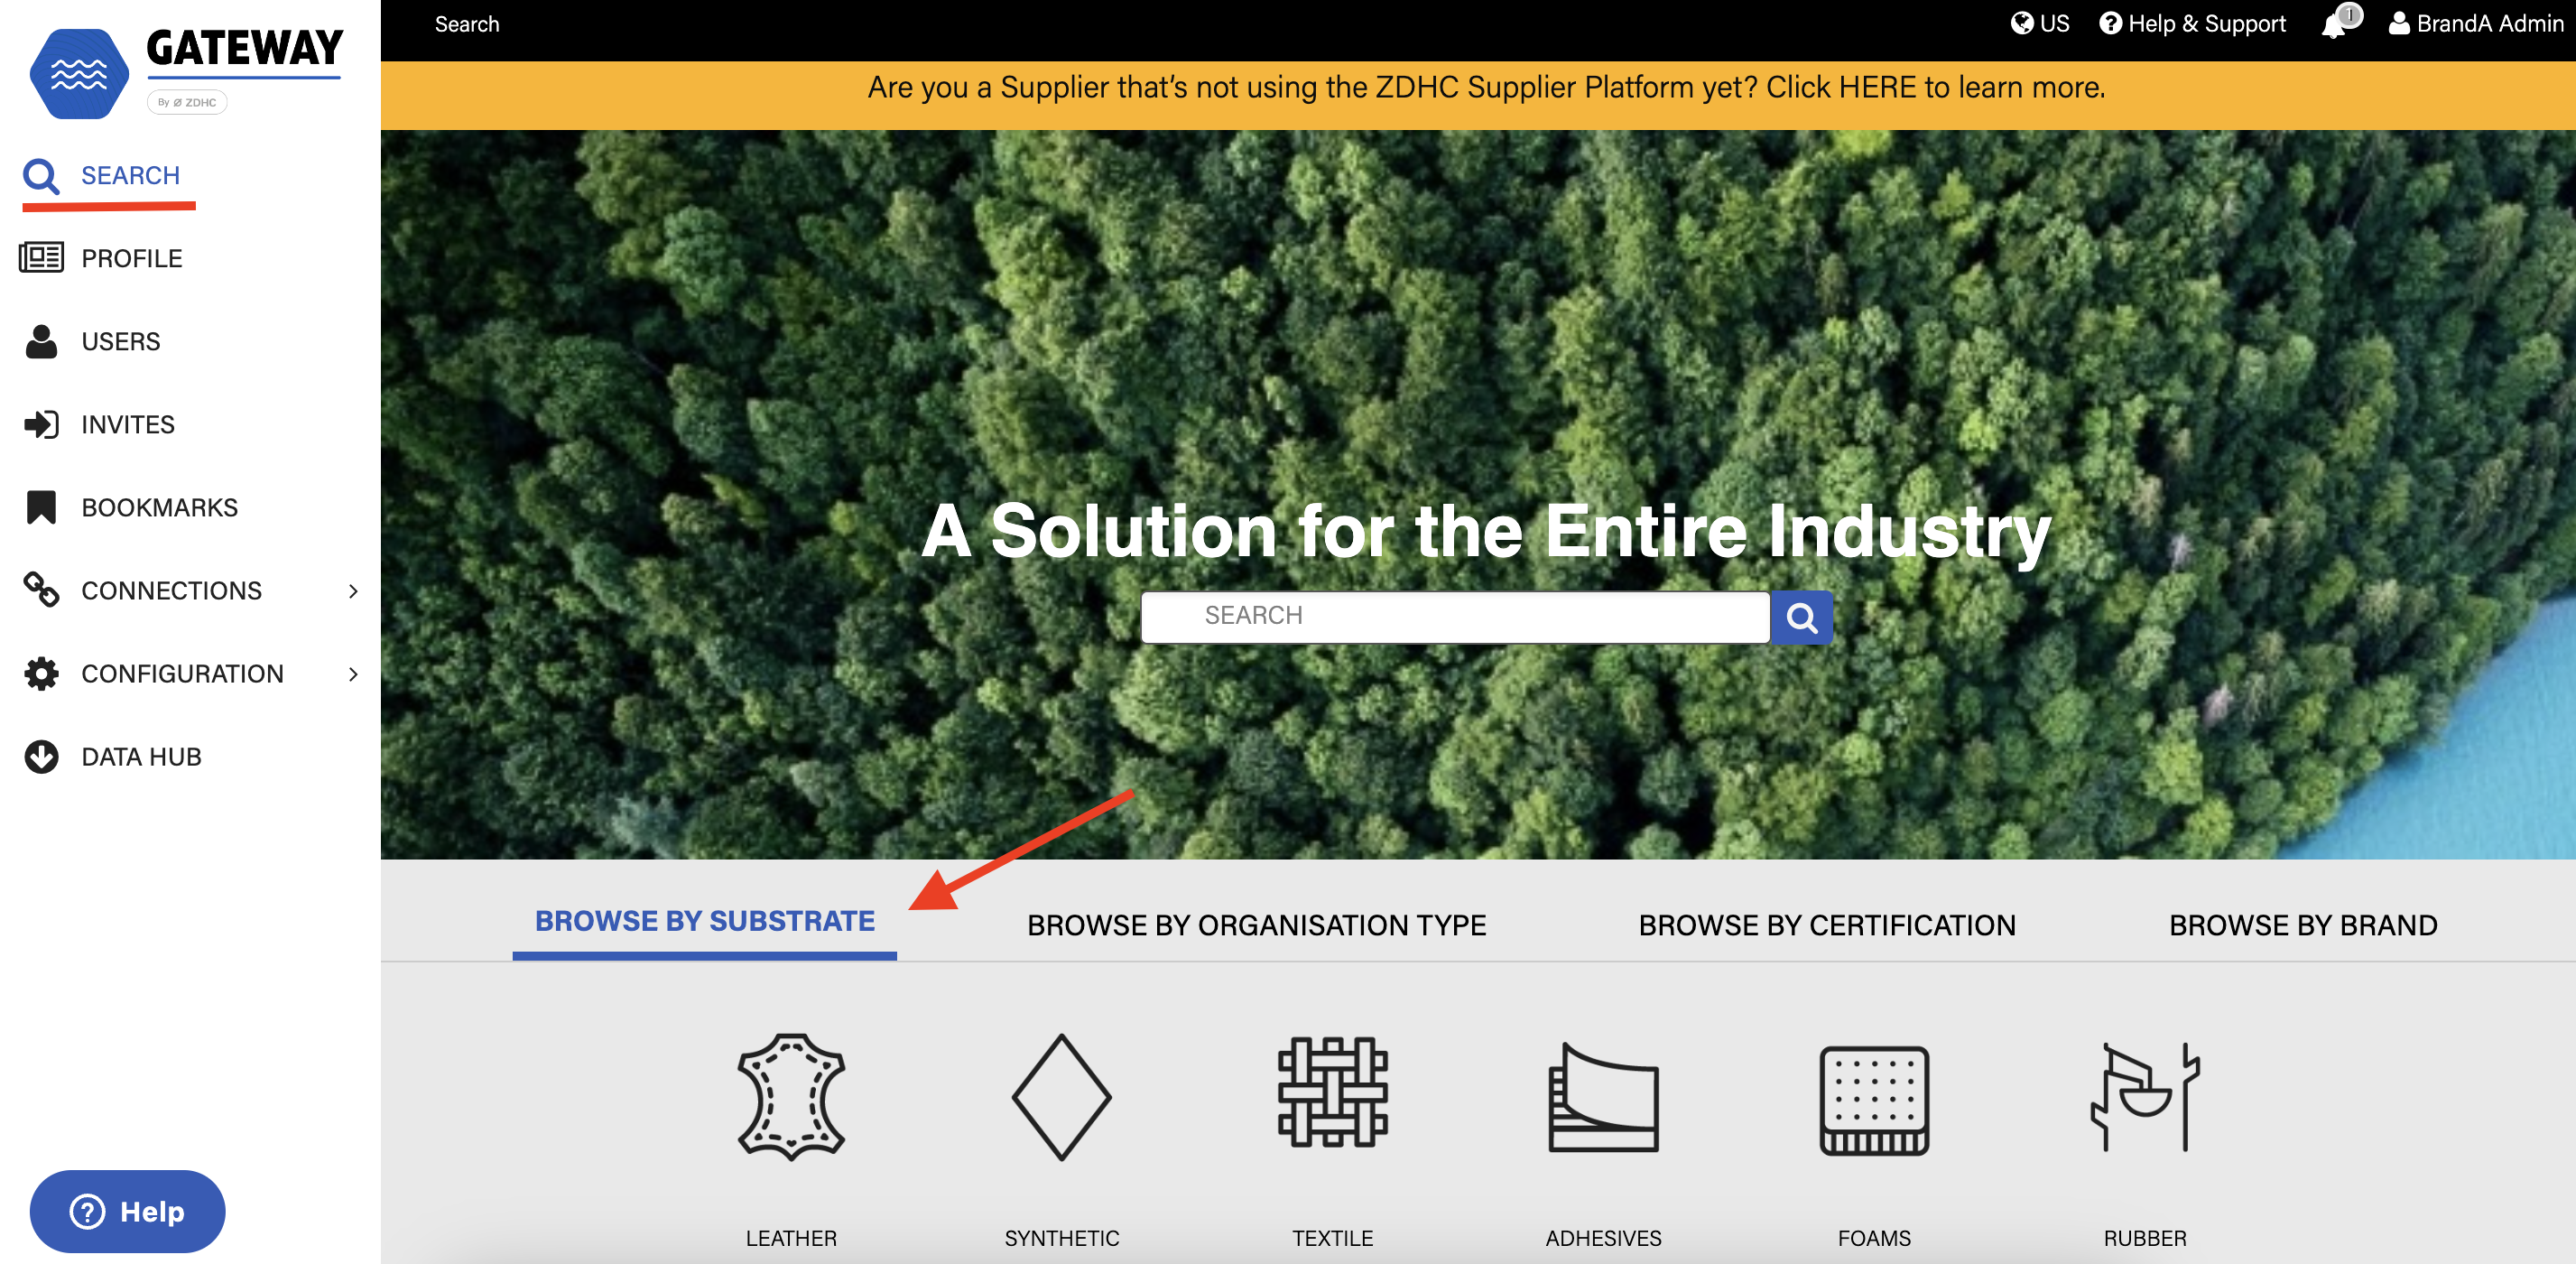Click the floating Help button

(127, 1211)
